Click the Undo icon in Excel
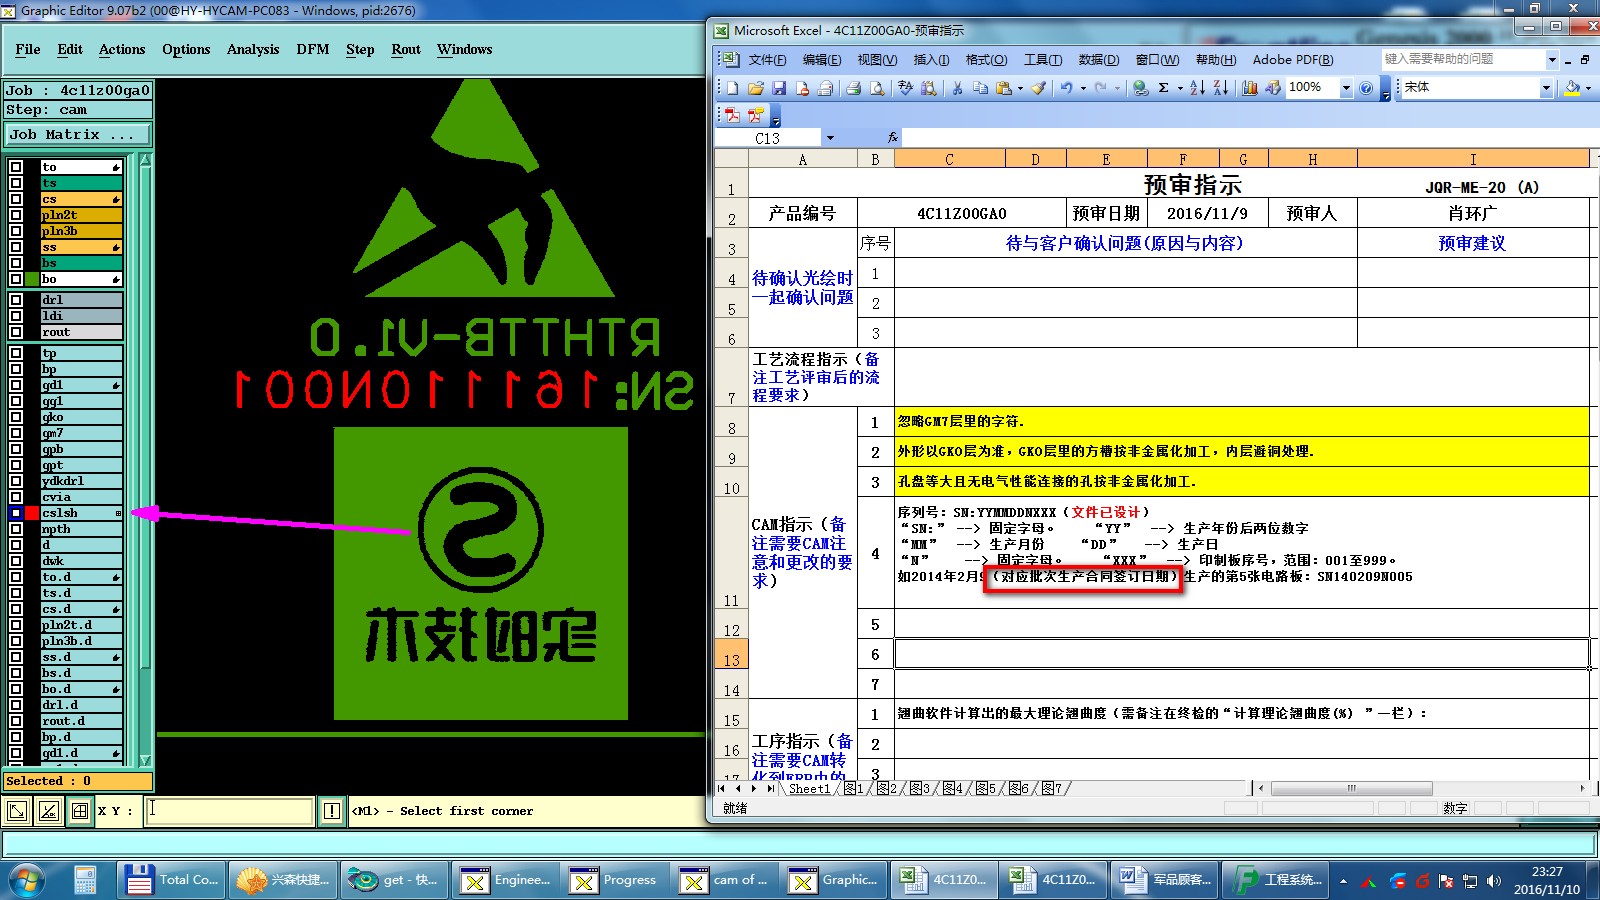The width and height of the screenshot is (1600, 900). pos(1066,88)
